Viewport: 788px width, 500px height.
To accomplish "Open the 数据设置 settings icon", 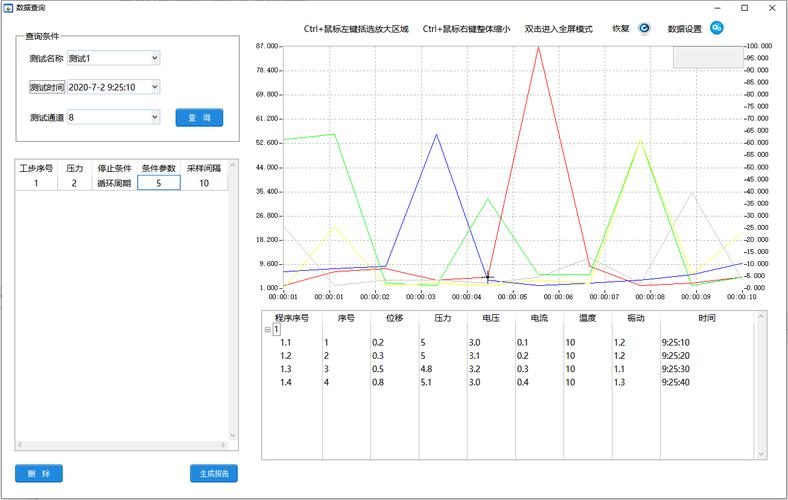I will (717, 28).
